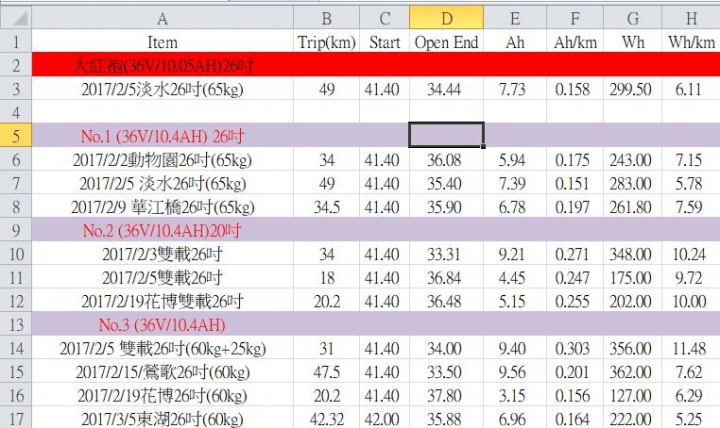Screen dimensions: 720x428
Task: Click the 'Ah/km' header cell
Action: 575,41
